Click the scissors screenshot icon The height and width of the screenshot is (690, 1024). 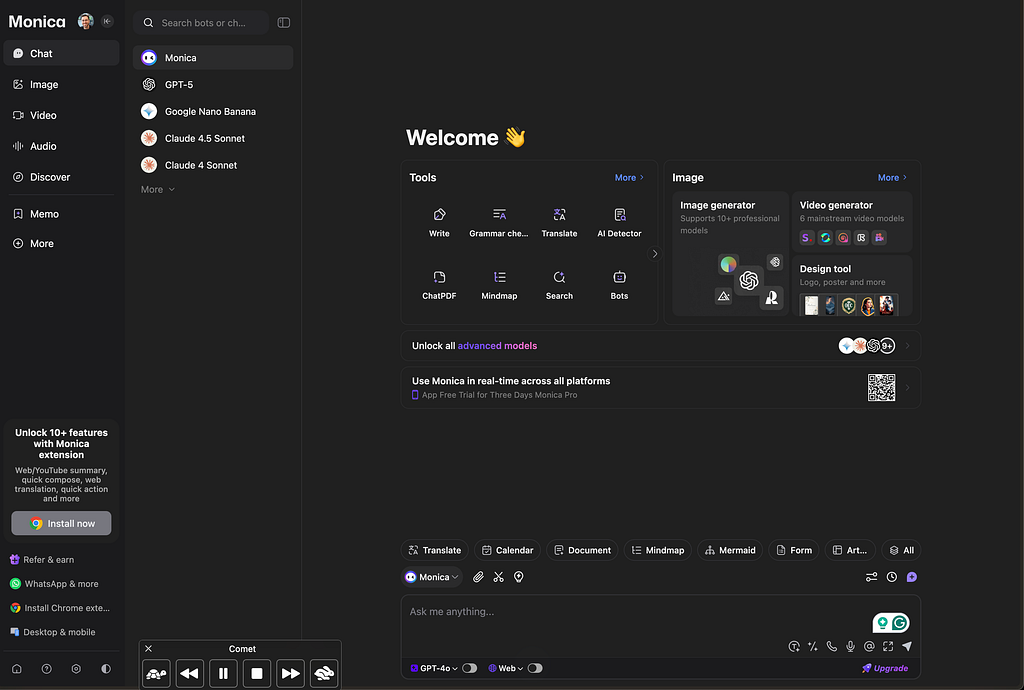[498, 577]
